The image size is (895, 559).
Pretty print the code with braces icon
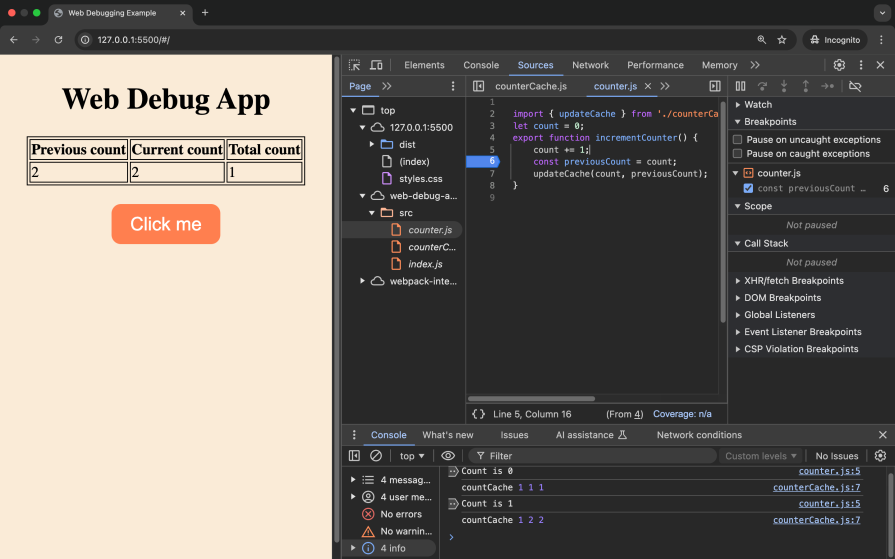[x=478, y=414]
